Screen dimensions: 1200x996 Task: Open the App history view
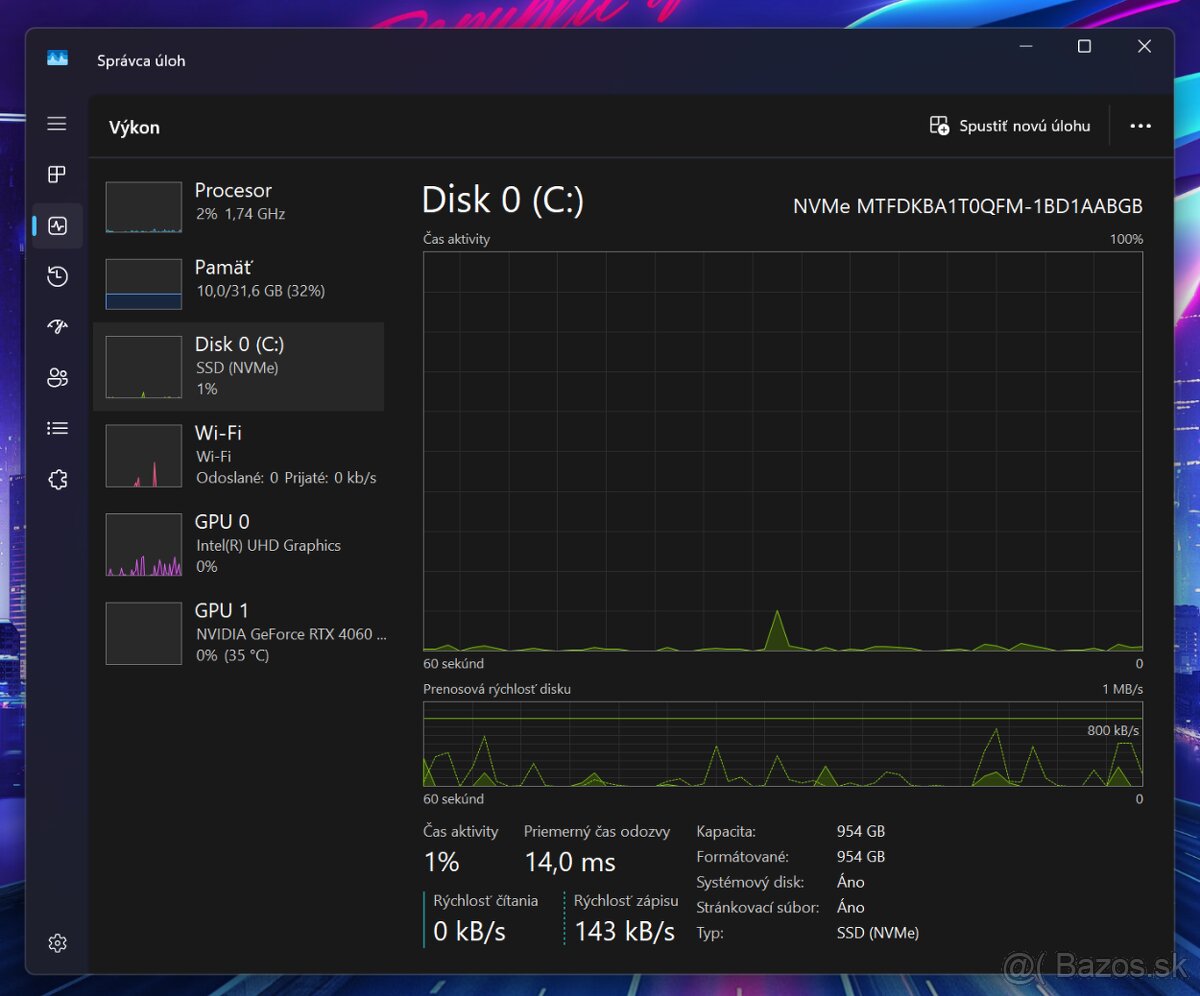57,276
